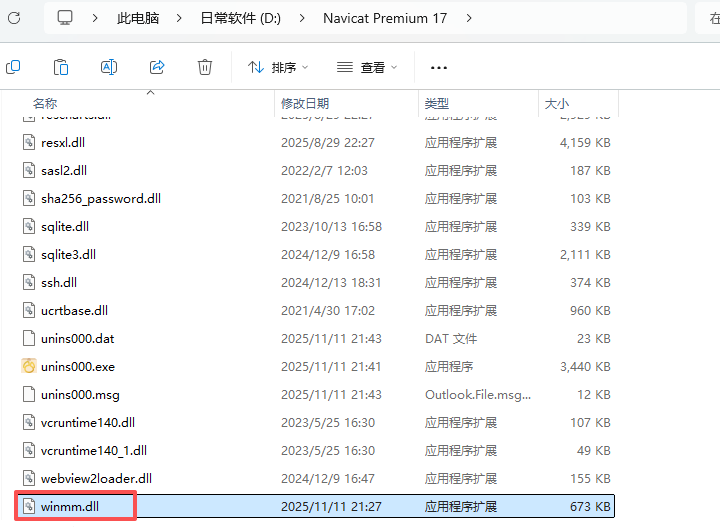Screen dimensions: 720x527
Task: Open the 查看 view dropdown
Action: pyautogui.click(x=366, y=67)
